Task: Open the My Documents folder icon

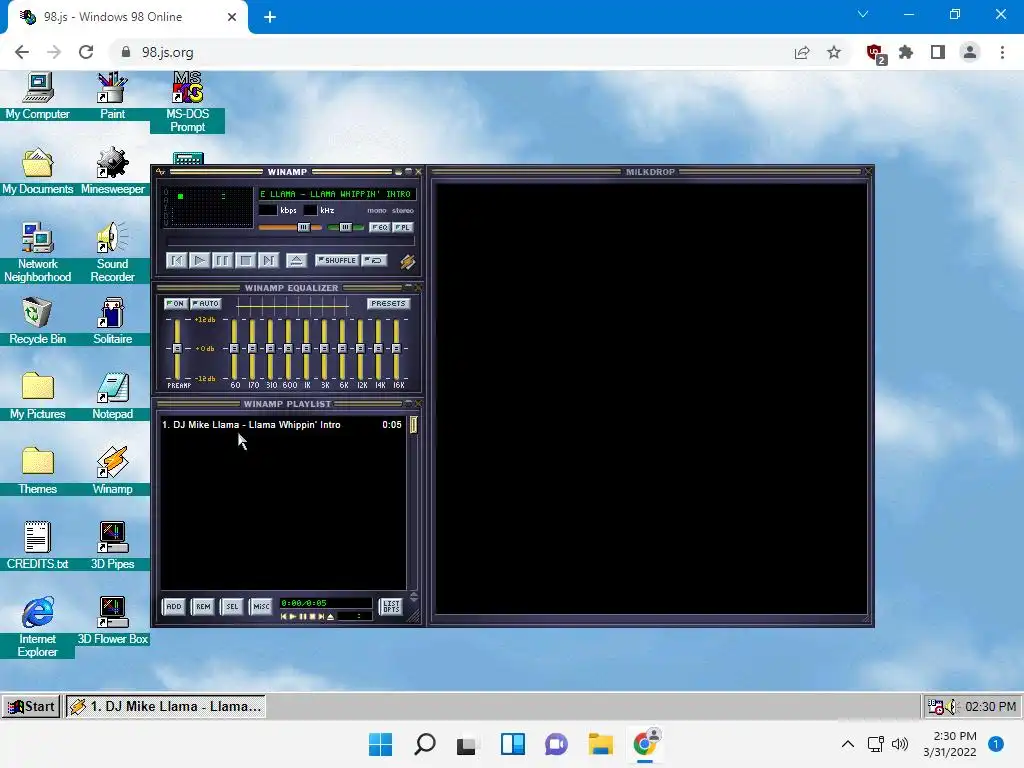Action: tap(37, 171)
